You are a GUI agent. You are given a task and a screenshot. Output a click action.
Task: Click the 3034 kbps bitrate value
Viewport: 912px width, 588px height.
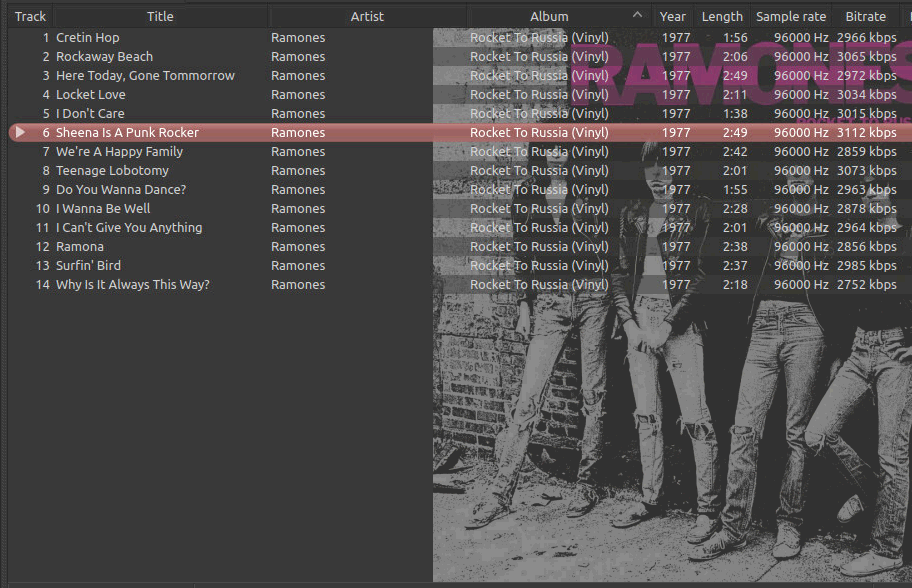tap(867, 95)
